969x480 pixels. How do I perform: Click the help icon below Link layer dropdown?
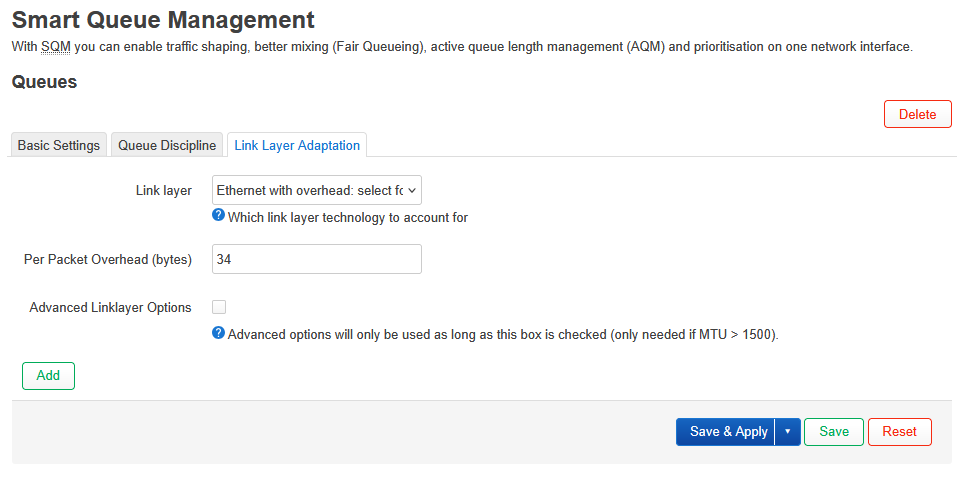click(x=218, y=216)
